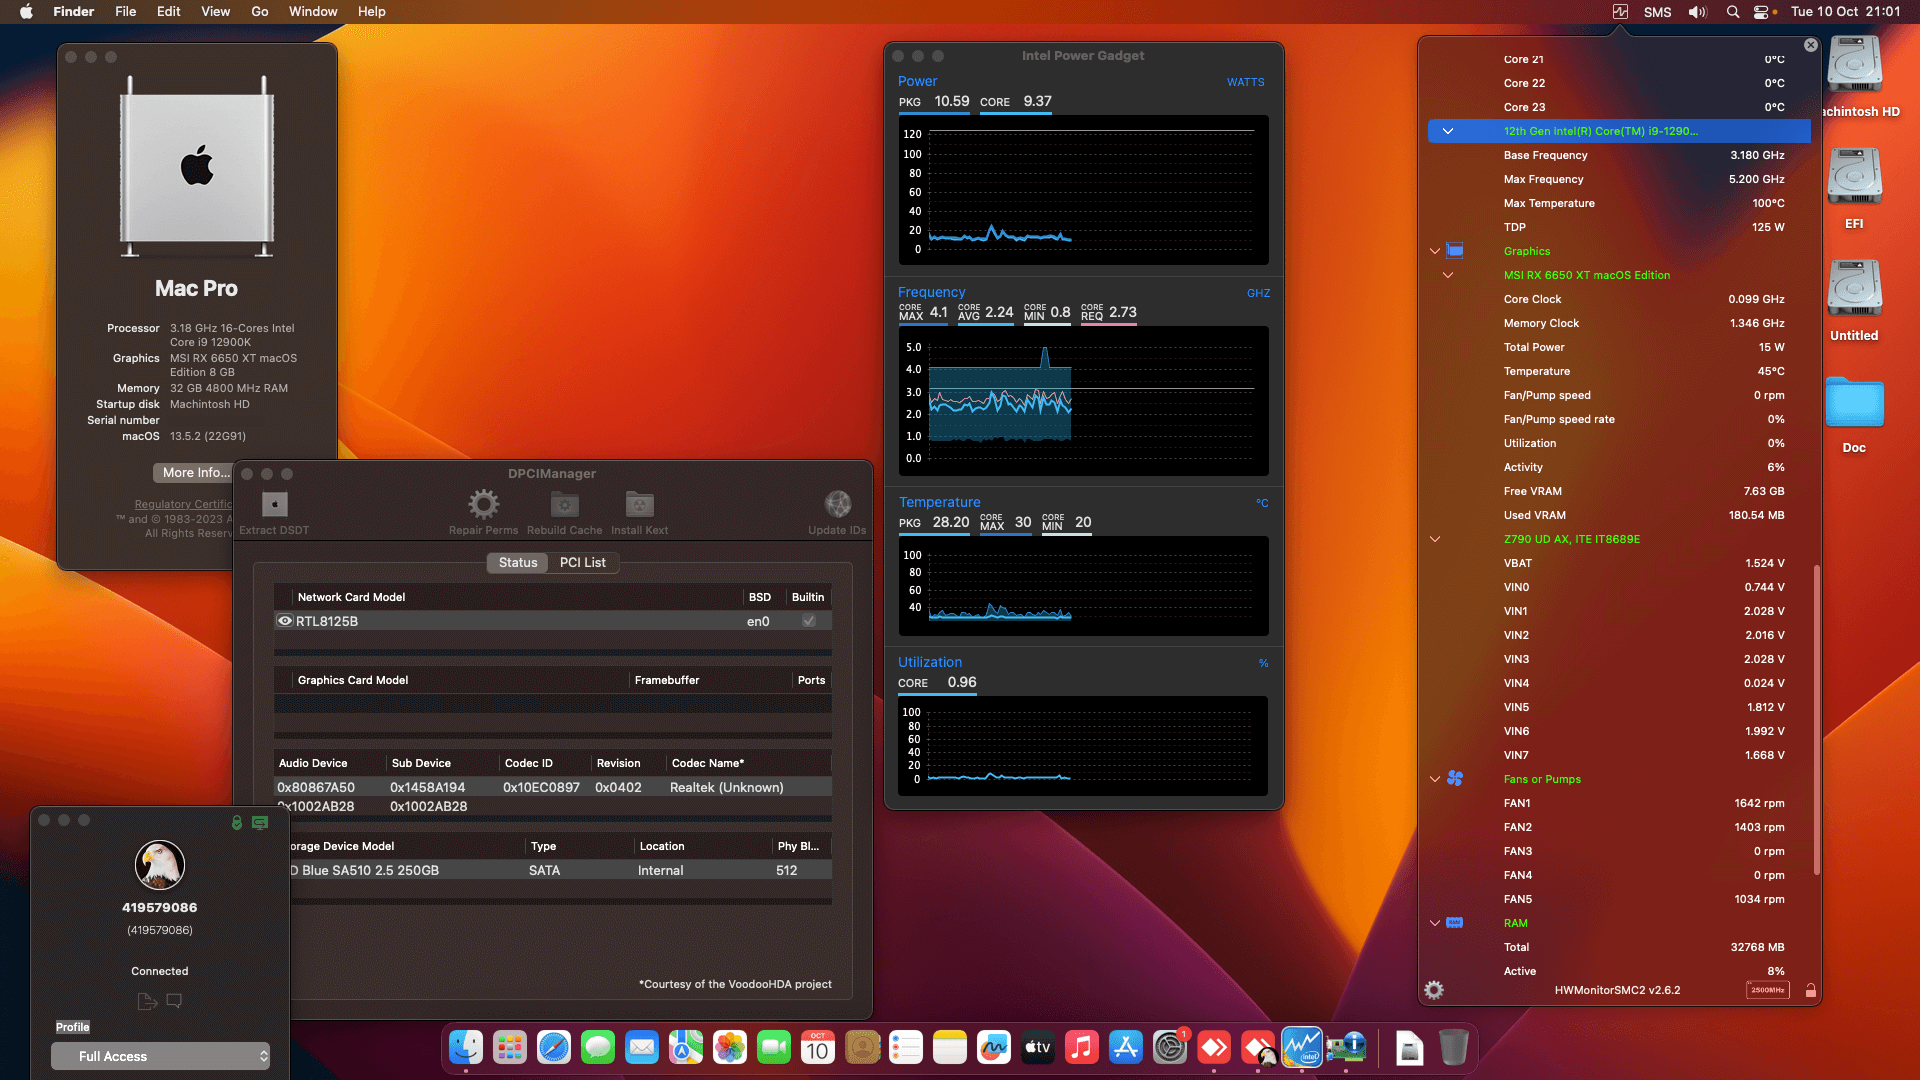Open the Go menu
This screenshot has height=1080, width=1920.
coord(260,12)
